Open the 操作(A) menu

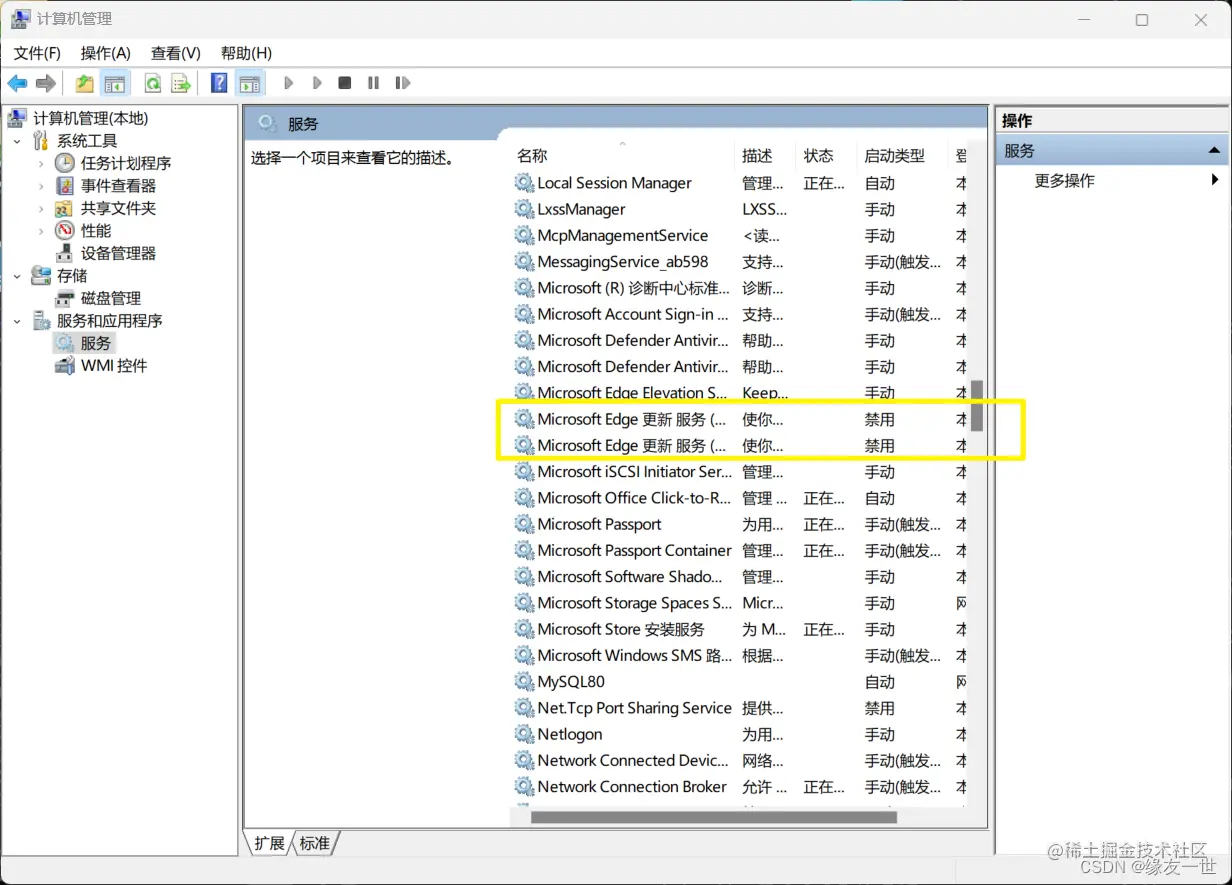click(106, 53)
